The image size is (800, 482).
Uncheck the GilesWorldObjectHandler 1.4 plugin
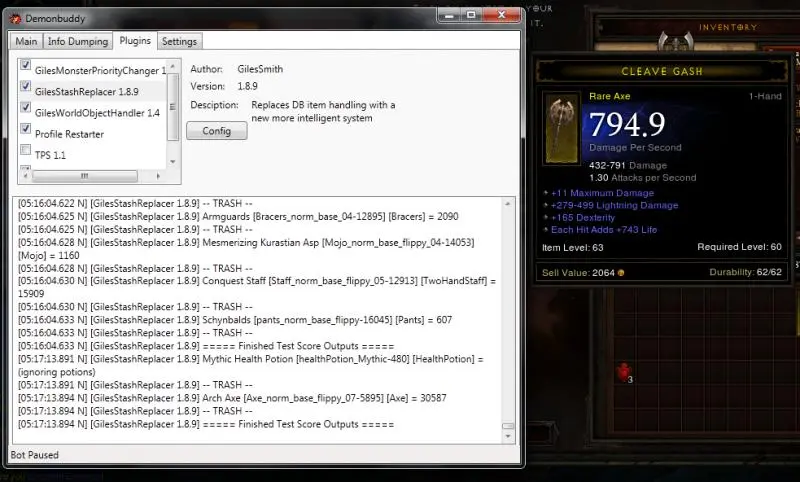pyautogui.click(x=26, y=108)
